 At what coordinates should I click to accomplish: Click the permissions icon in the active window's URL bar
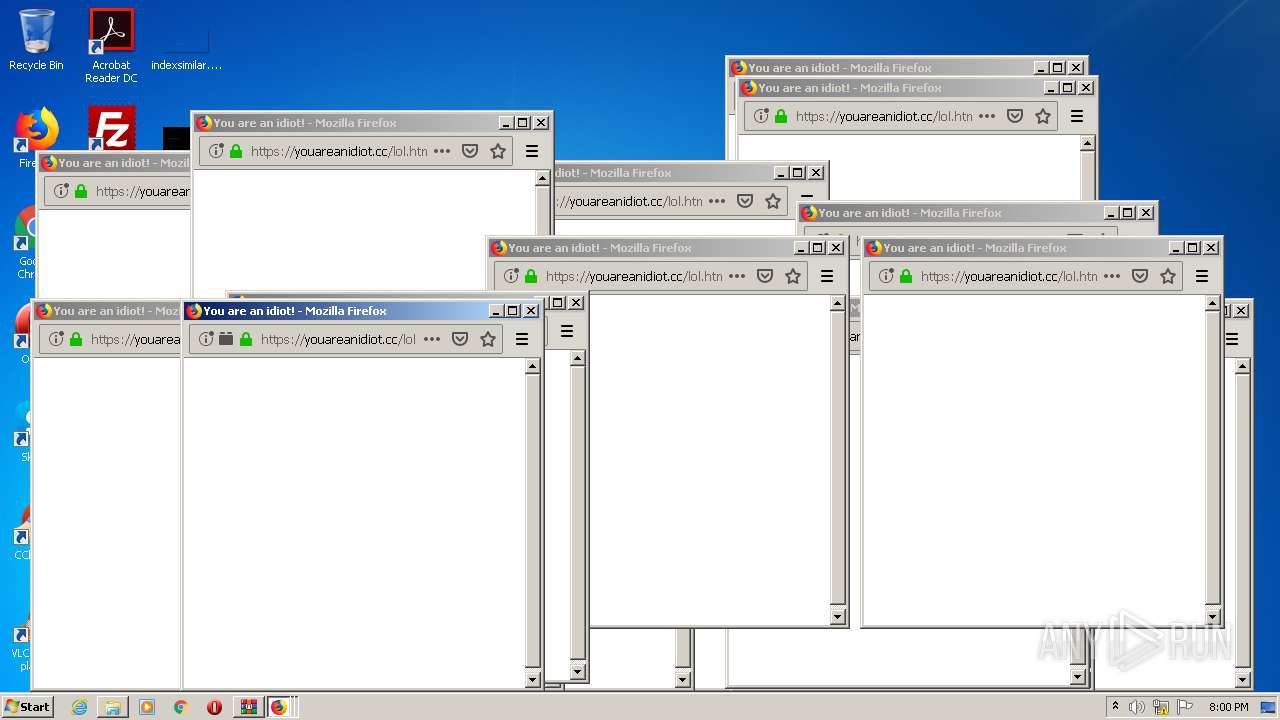[x=226, y=339]
